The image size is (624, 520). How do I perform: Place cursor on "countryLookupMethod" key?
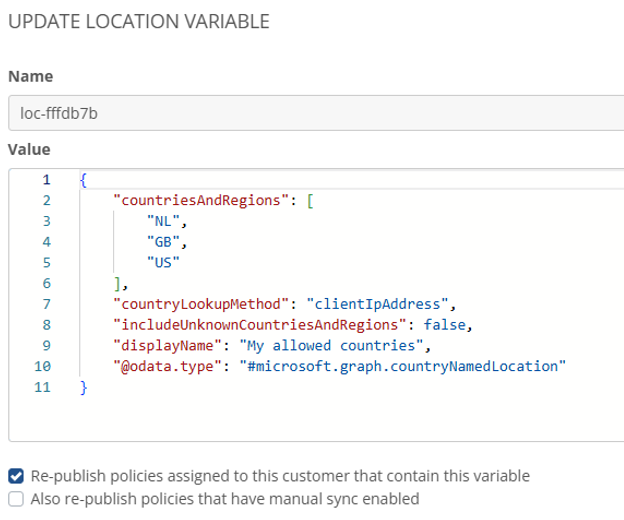[198, 304]
